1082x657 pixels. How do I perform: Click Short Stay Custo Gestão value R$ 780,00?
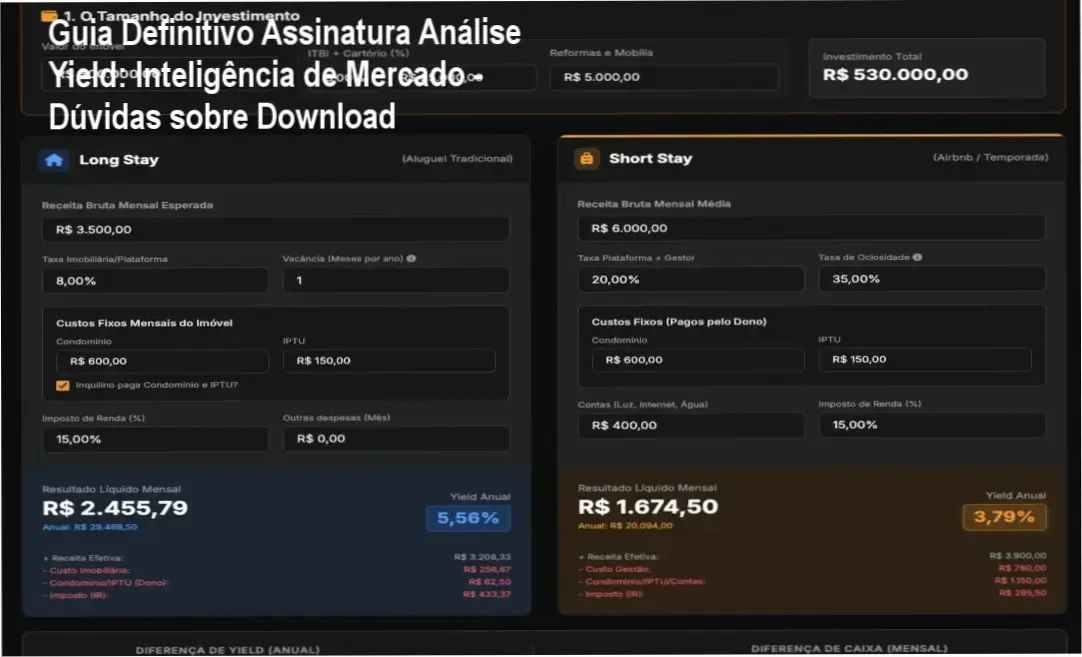1022,568
